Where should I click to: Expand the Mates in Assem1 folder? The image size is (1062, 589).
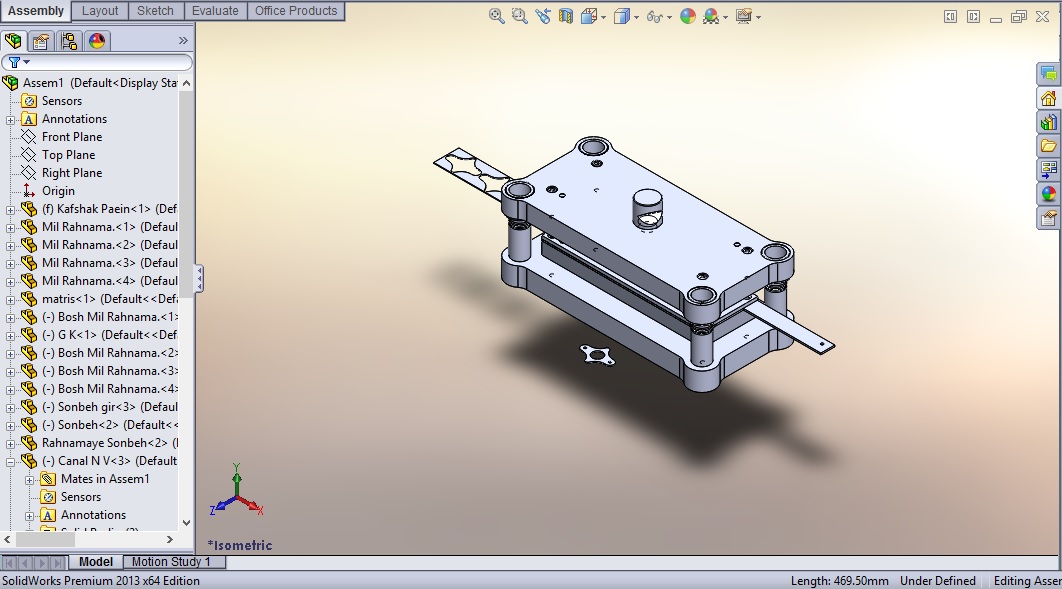click(30, 480)
